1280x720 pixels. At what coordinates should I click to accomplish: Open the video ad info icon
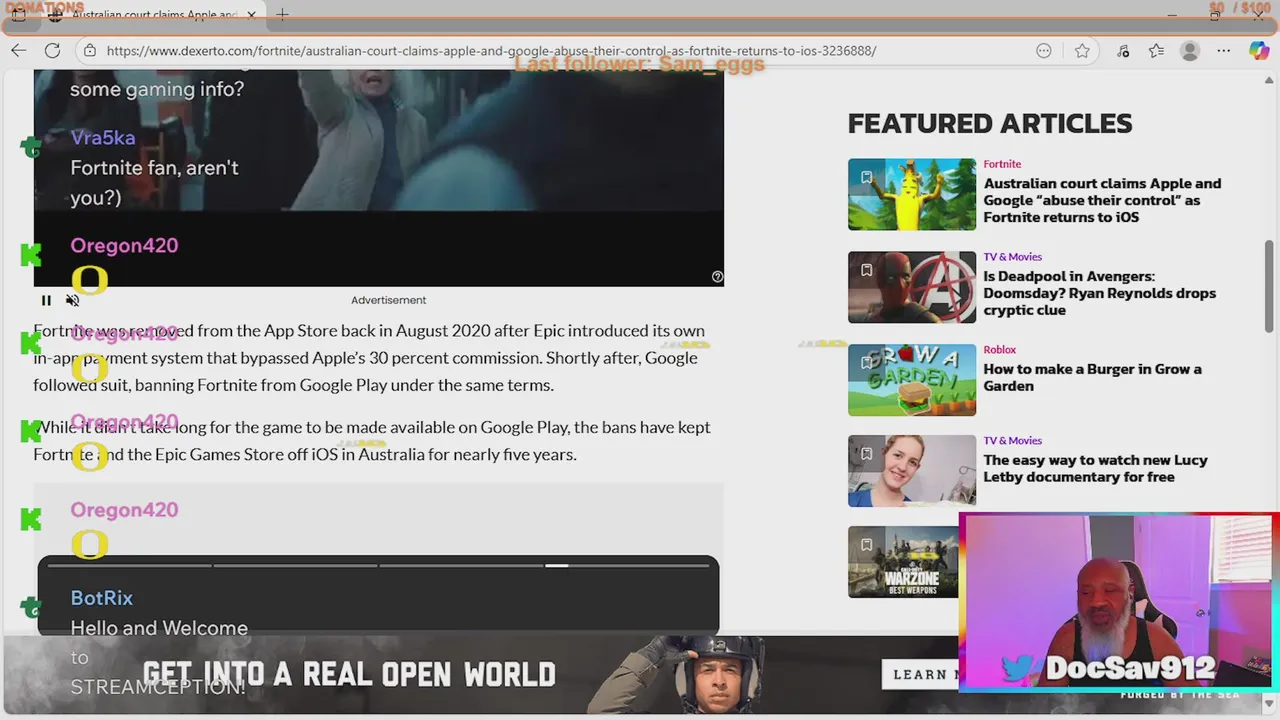(717, 277)
